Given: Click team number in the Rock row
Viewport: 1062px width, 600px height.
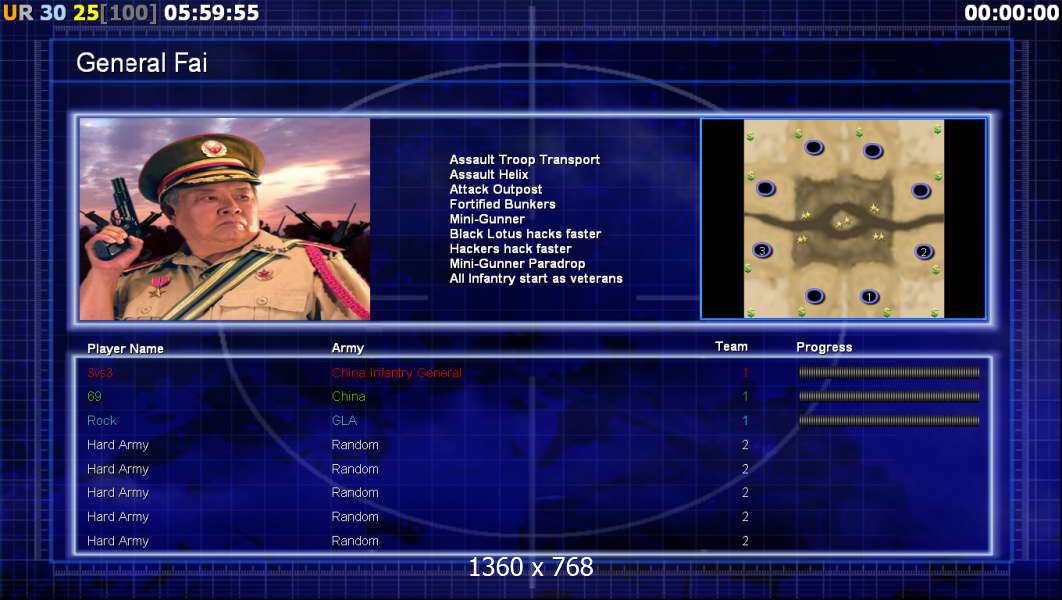Looking at the screenshot, I should [745, 421].
